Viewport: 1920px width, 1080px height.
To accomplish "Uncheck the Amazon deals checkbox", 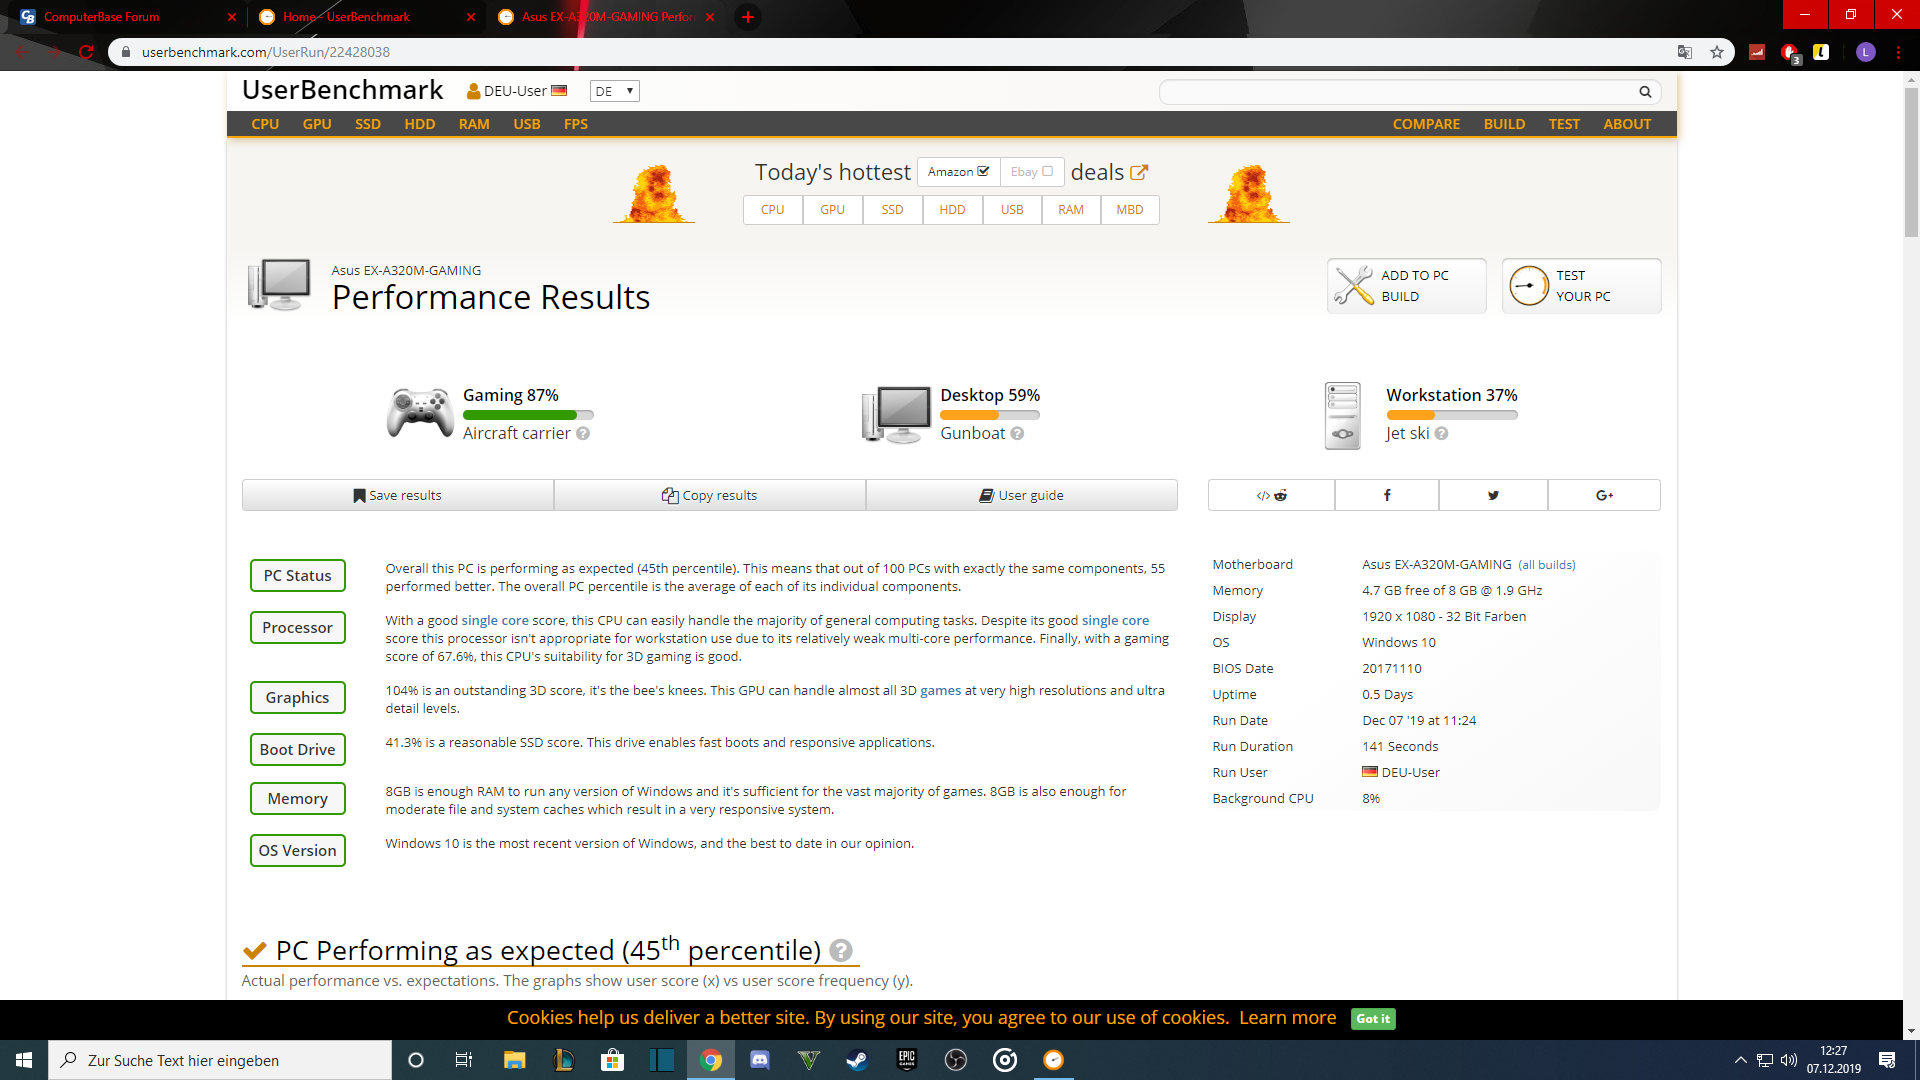I will click(x=984, y=171).
